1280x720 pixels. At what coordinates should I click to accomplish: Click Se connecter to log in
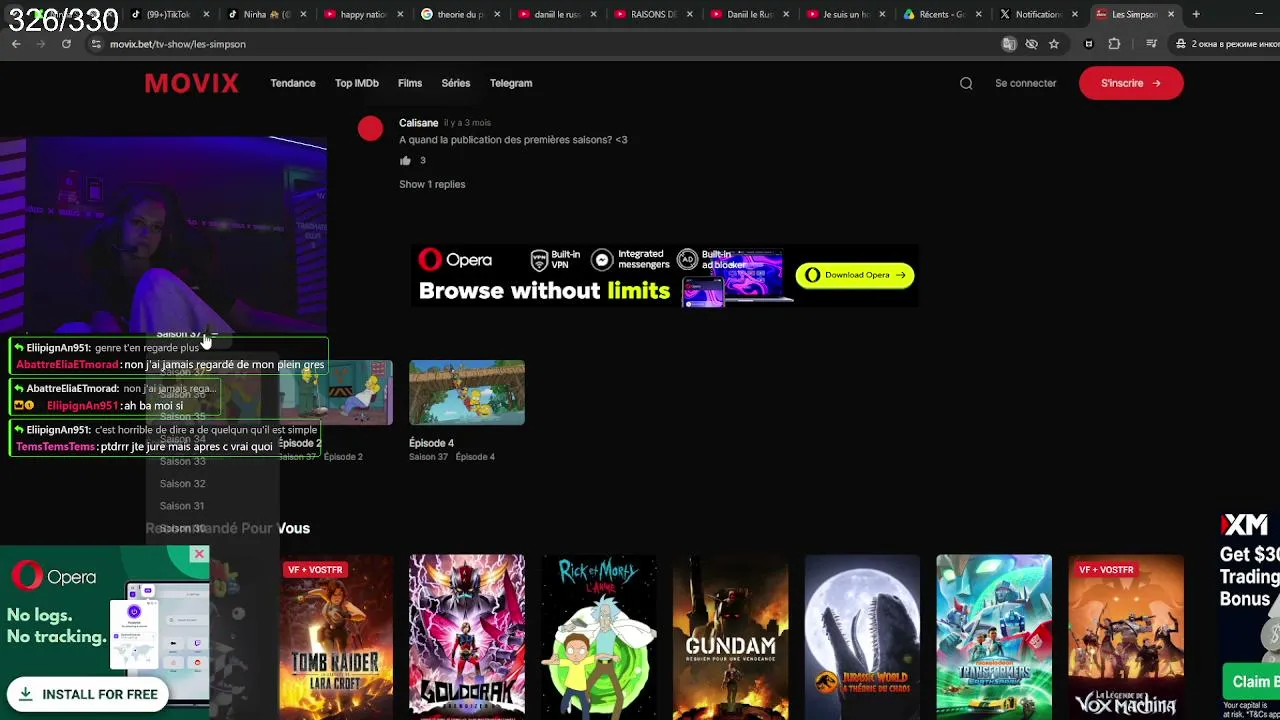pos(1025,83)
